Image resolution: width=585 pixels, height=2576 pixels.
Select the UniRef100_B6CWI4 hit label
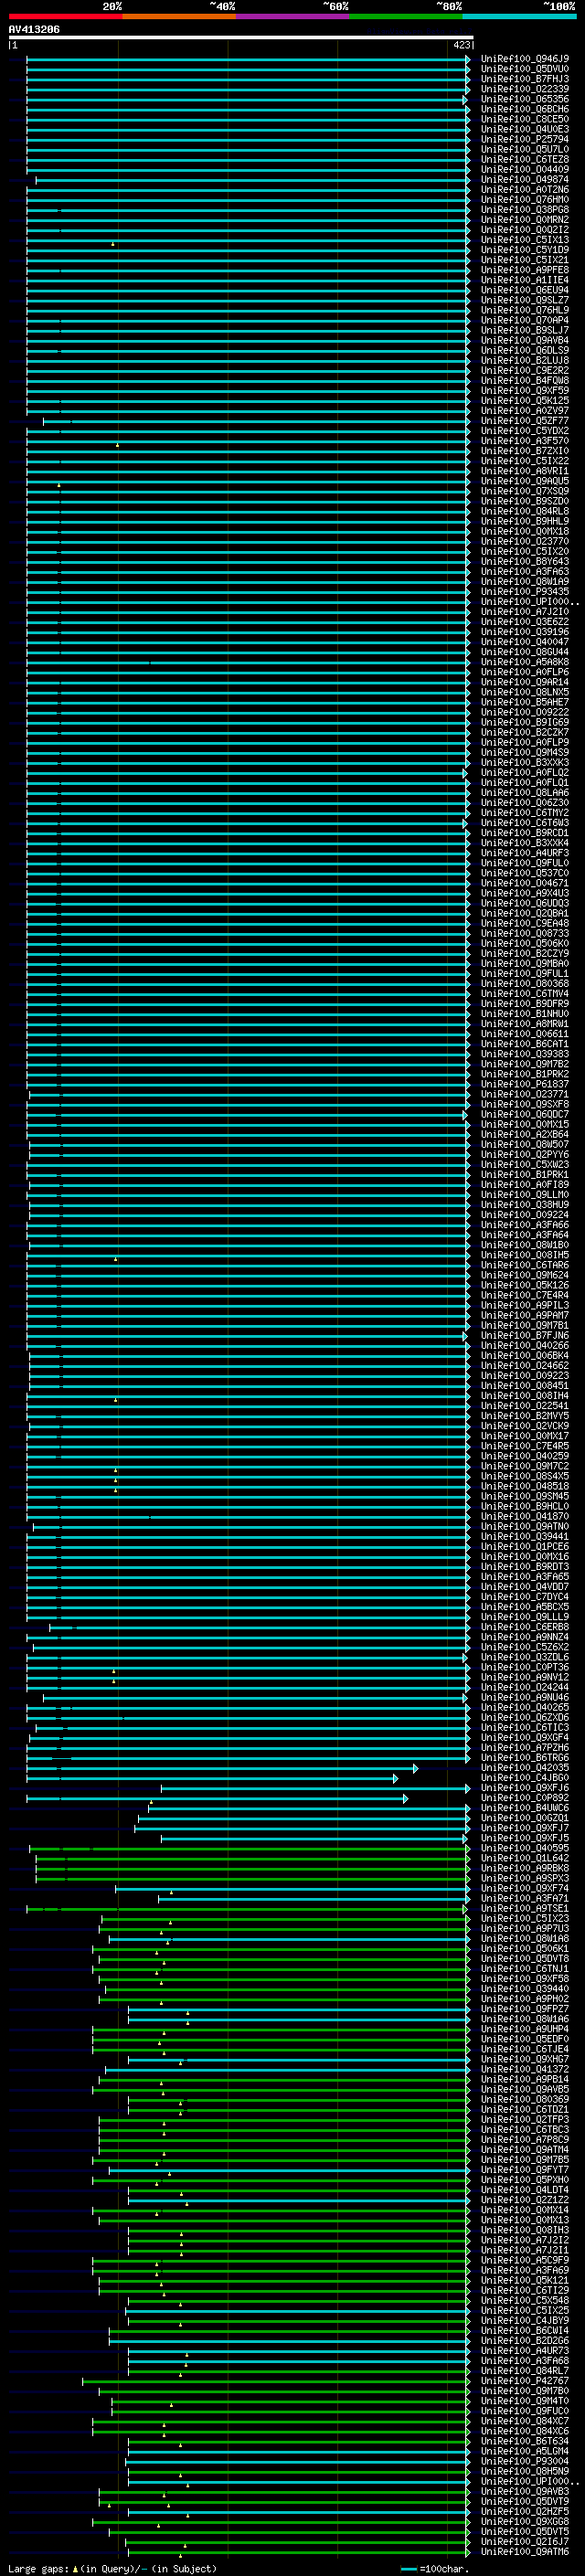click(525, 2331)
